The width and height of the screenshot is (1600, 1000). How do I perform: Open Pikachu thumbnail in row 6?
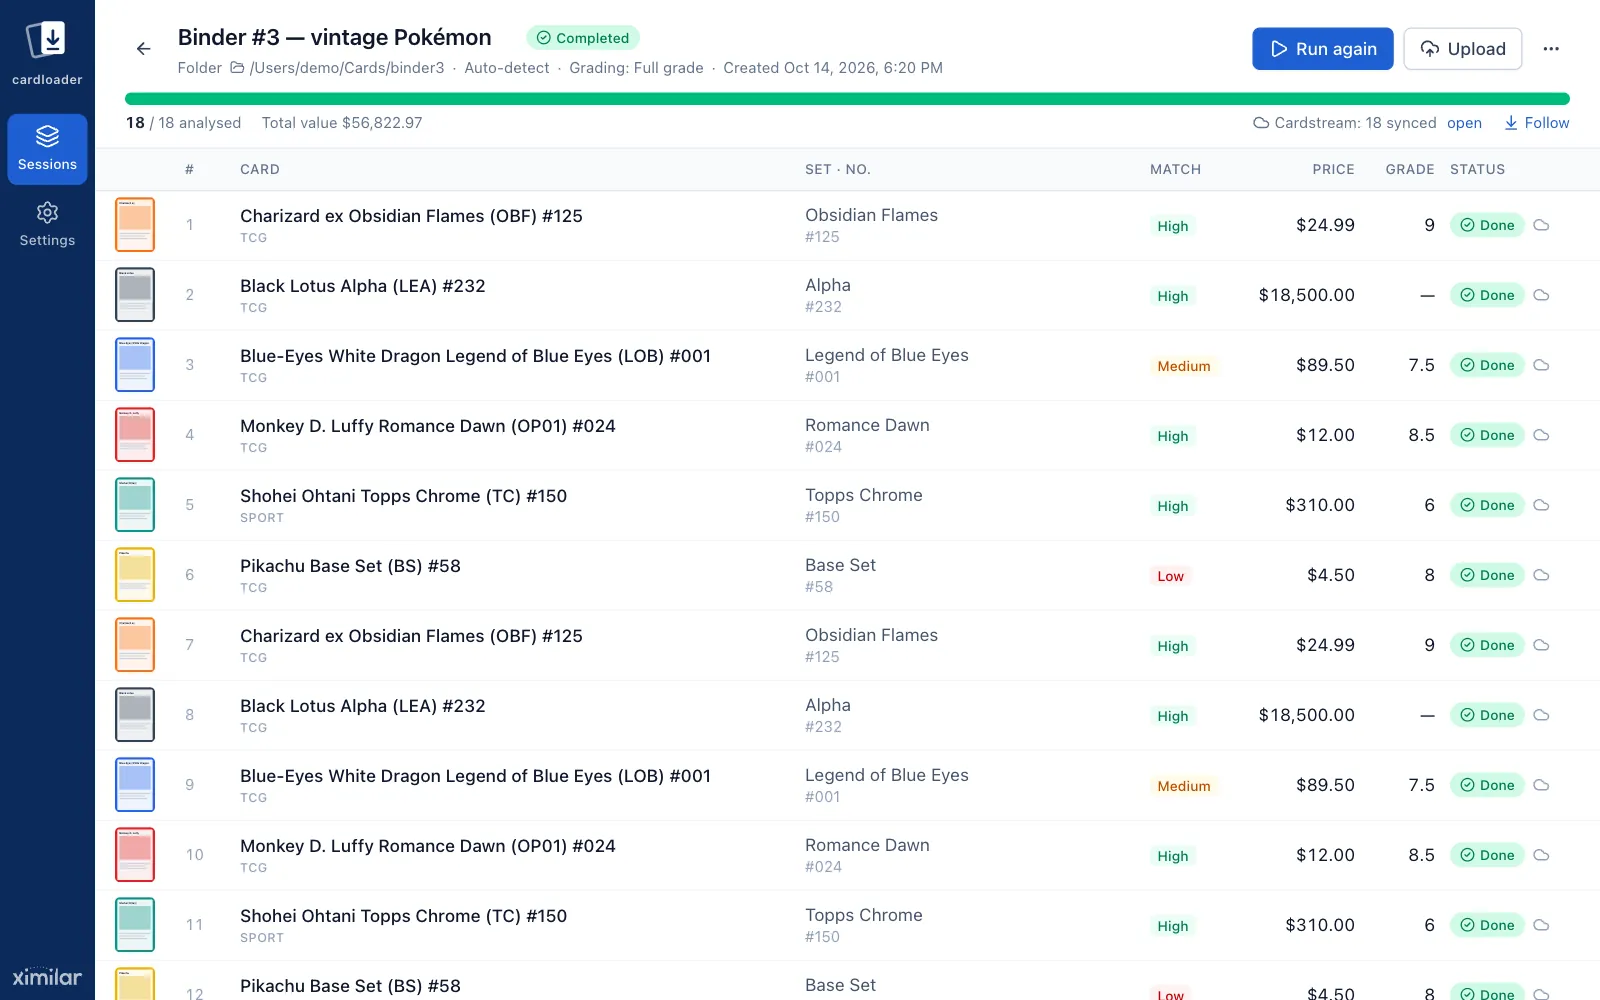point(135,575)
